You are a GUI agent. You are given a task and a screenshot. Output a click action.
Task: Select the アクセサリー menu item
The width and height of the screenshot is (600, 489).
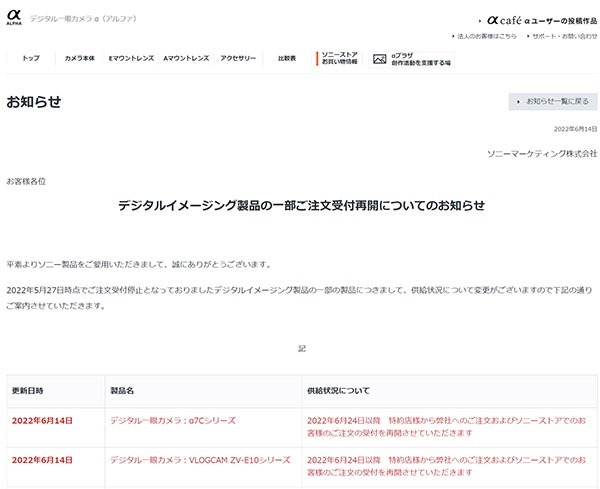pos(238,59)
